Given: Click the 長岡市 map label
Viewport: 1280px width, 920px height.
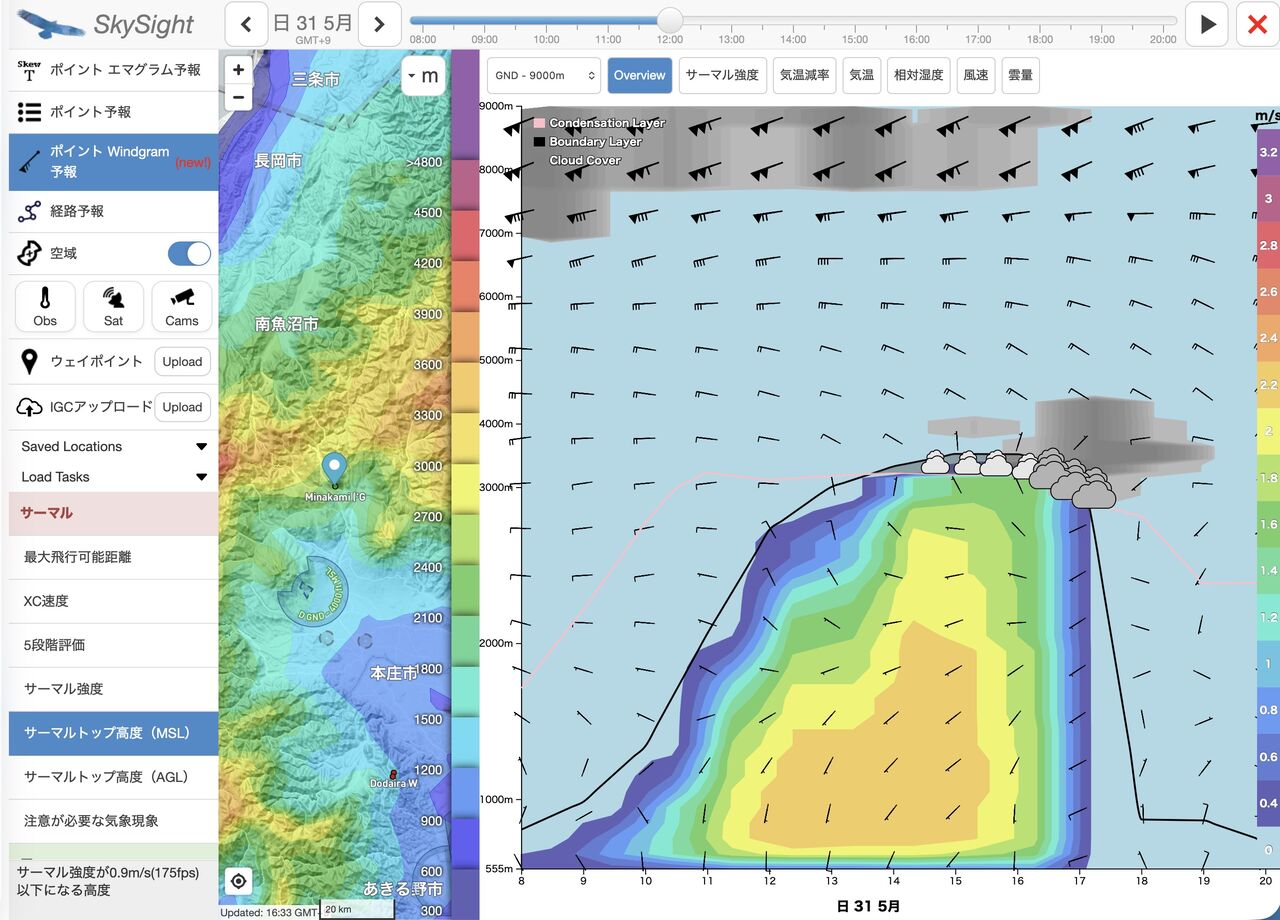Looking at the screenshot, I should pyautogui.click(x=278, y=161).
